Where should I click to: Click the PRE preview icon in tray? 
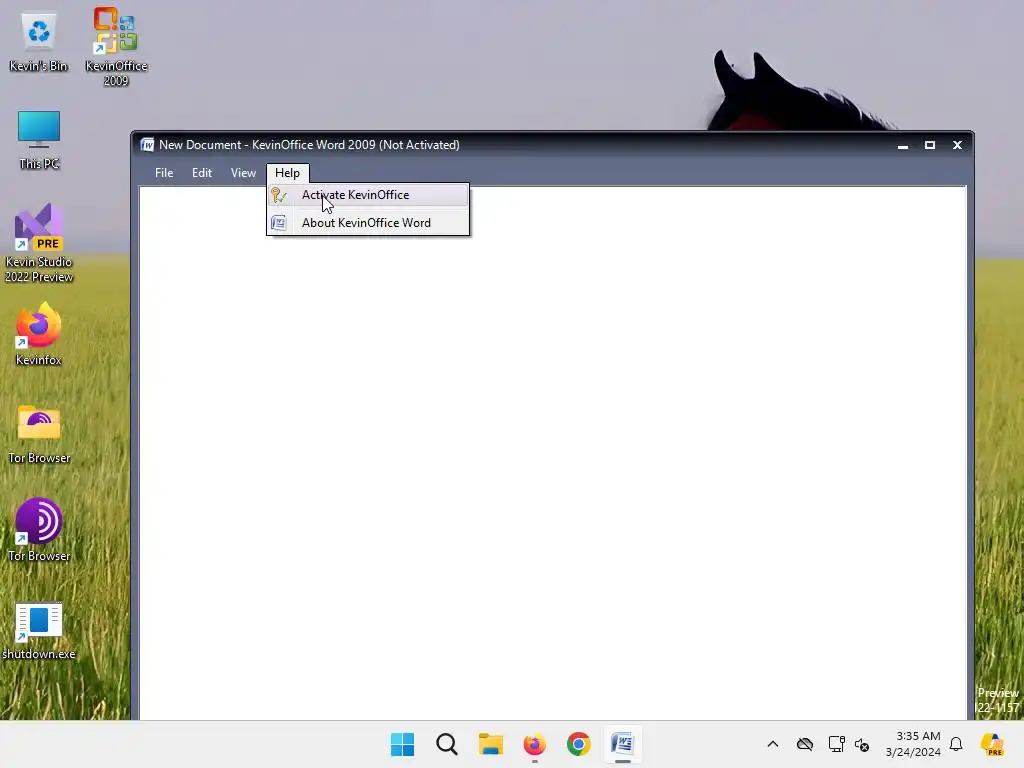(x=993, y=744)
